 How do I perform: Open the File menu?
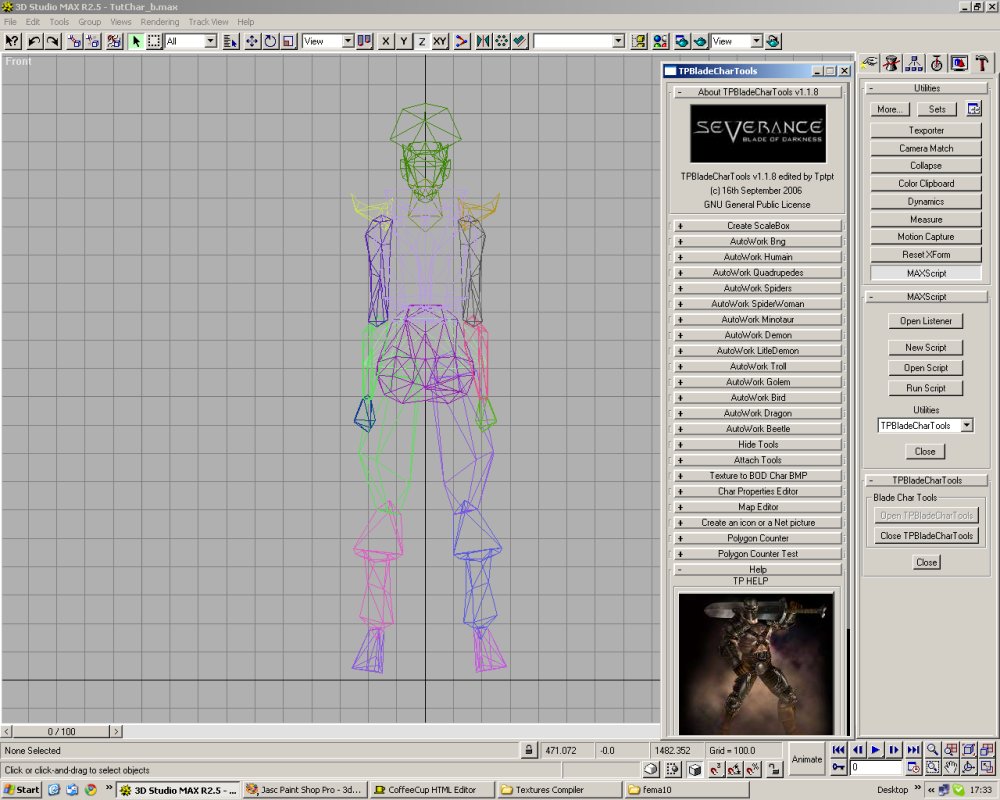pyautogui.click(x=10, y=22)
